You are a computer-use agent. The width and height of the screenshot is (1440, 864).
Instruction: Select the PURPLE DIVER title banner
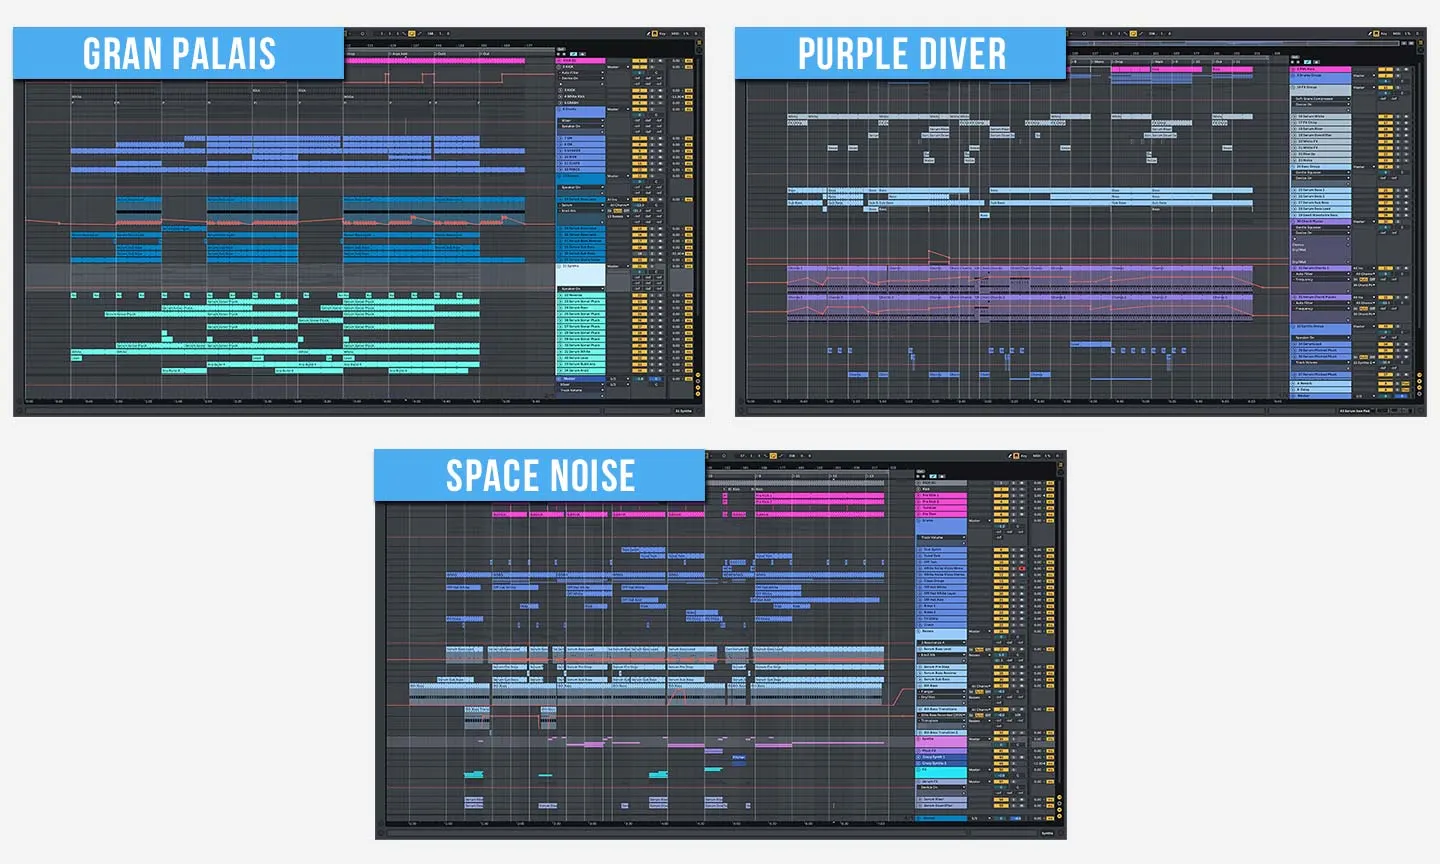pos(900,53)
